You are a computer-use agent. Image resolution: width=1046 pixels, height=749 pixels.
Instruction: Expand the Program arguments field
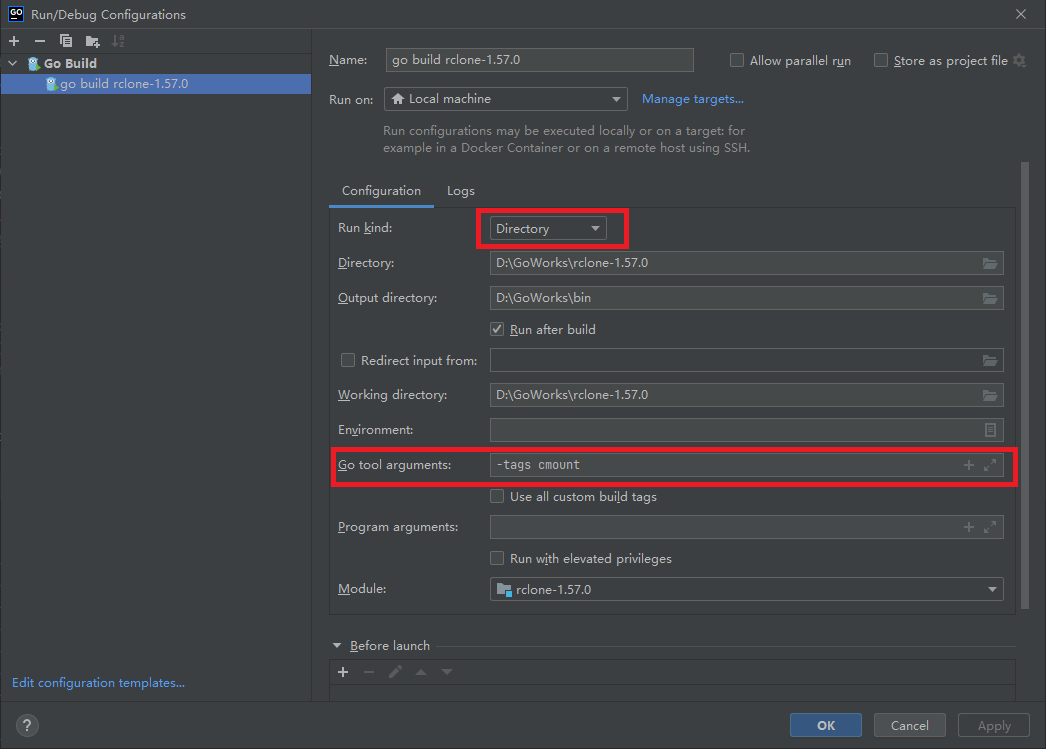point(990,528)
